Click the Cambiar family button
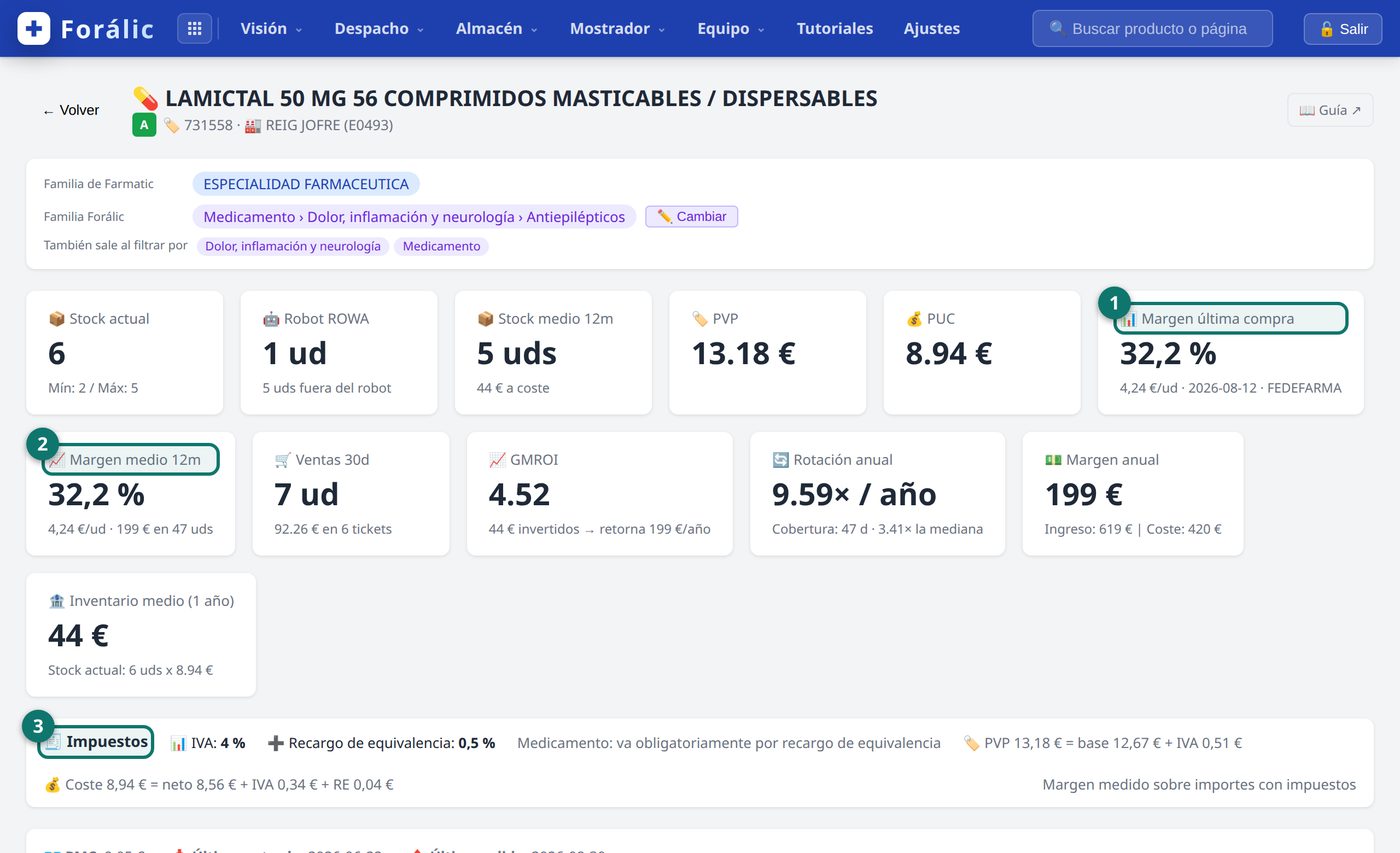1400x853 pixels. click(691, 216)
